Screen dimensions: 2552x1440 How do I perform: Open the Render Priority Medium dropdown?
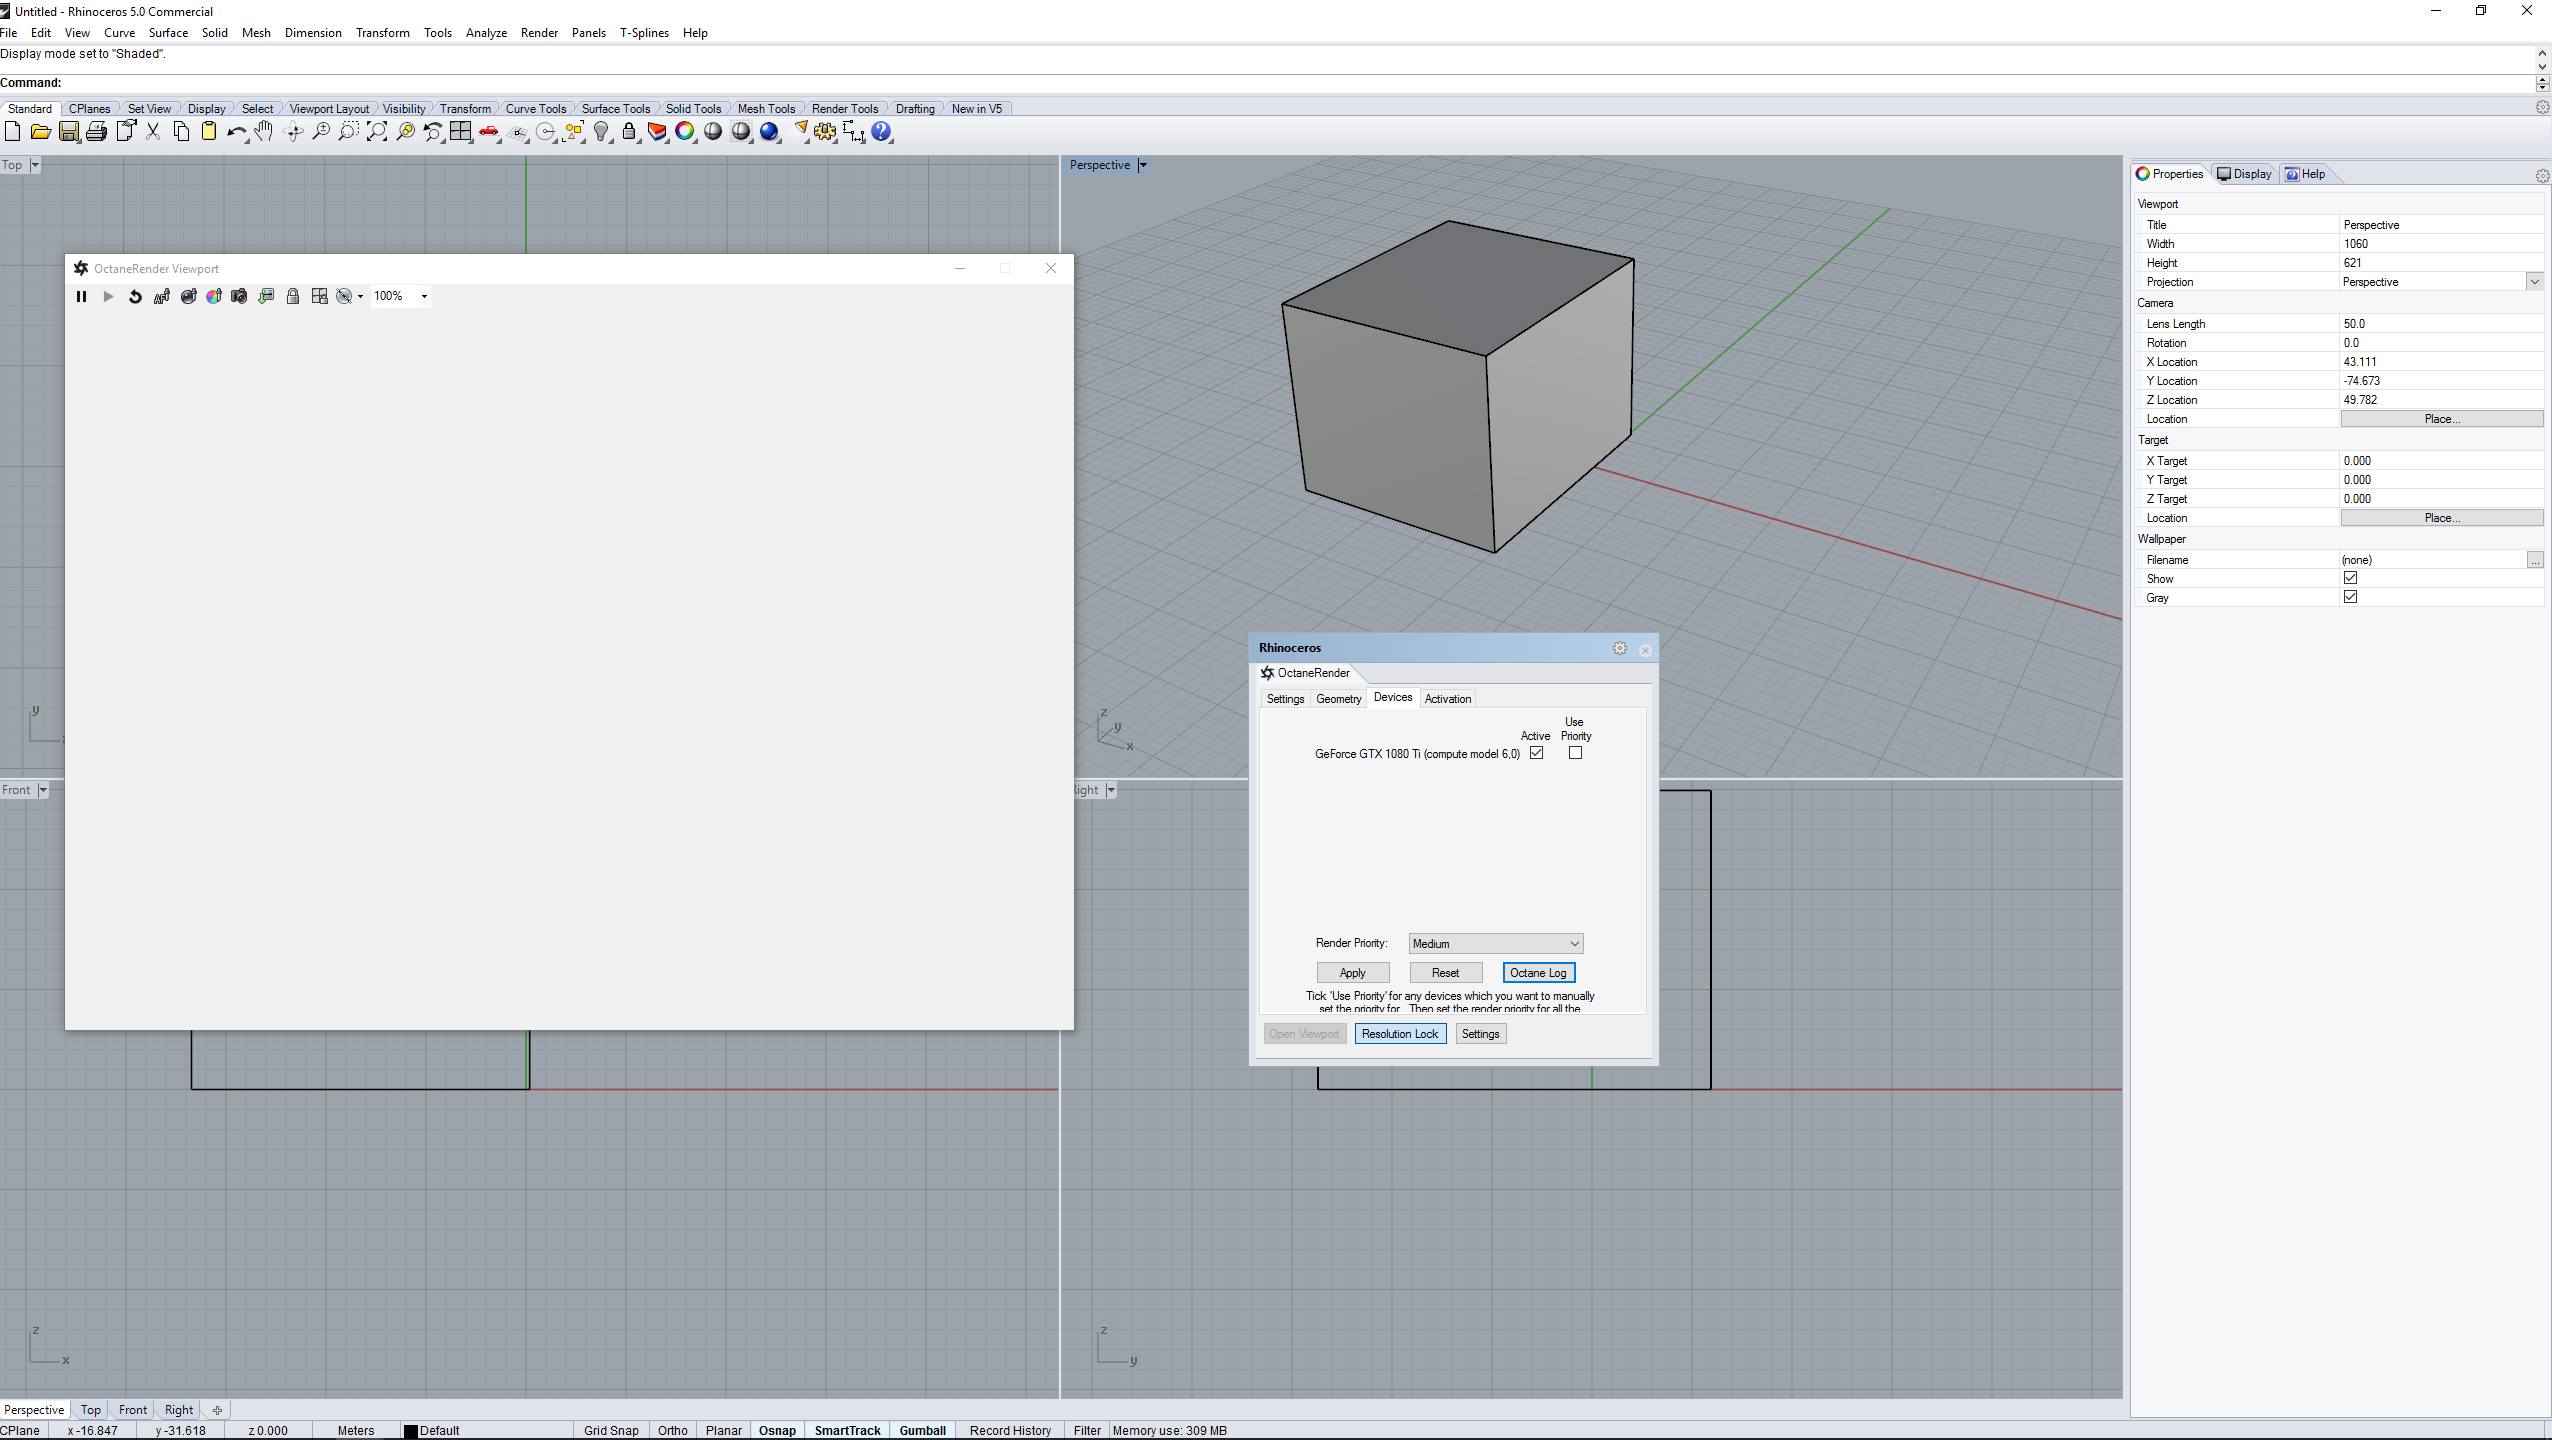[x=1495, y=943]
